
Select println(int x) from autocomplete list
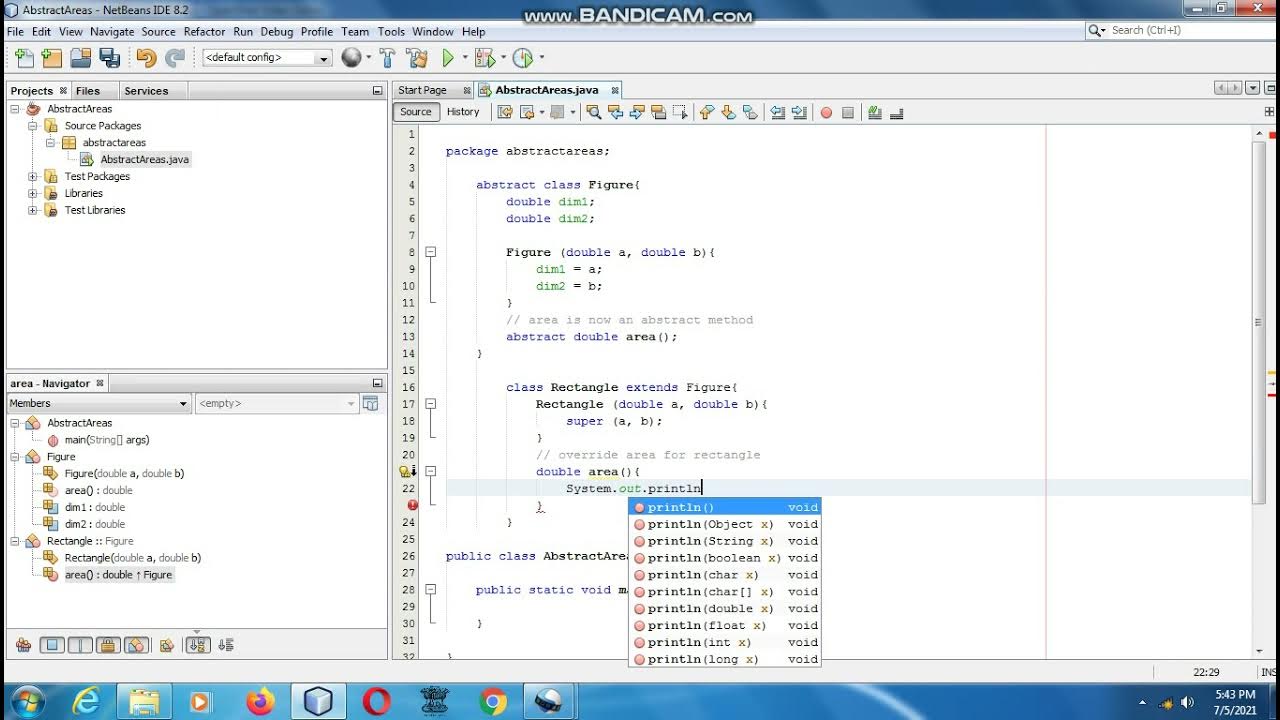(725, 642)
